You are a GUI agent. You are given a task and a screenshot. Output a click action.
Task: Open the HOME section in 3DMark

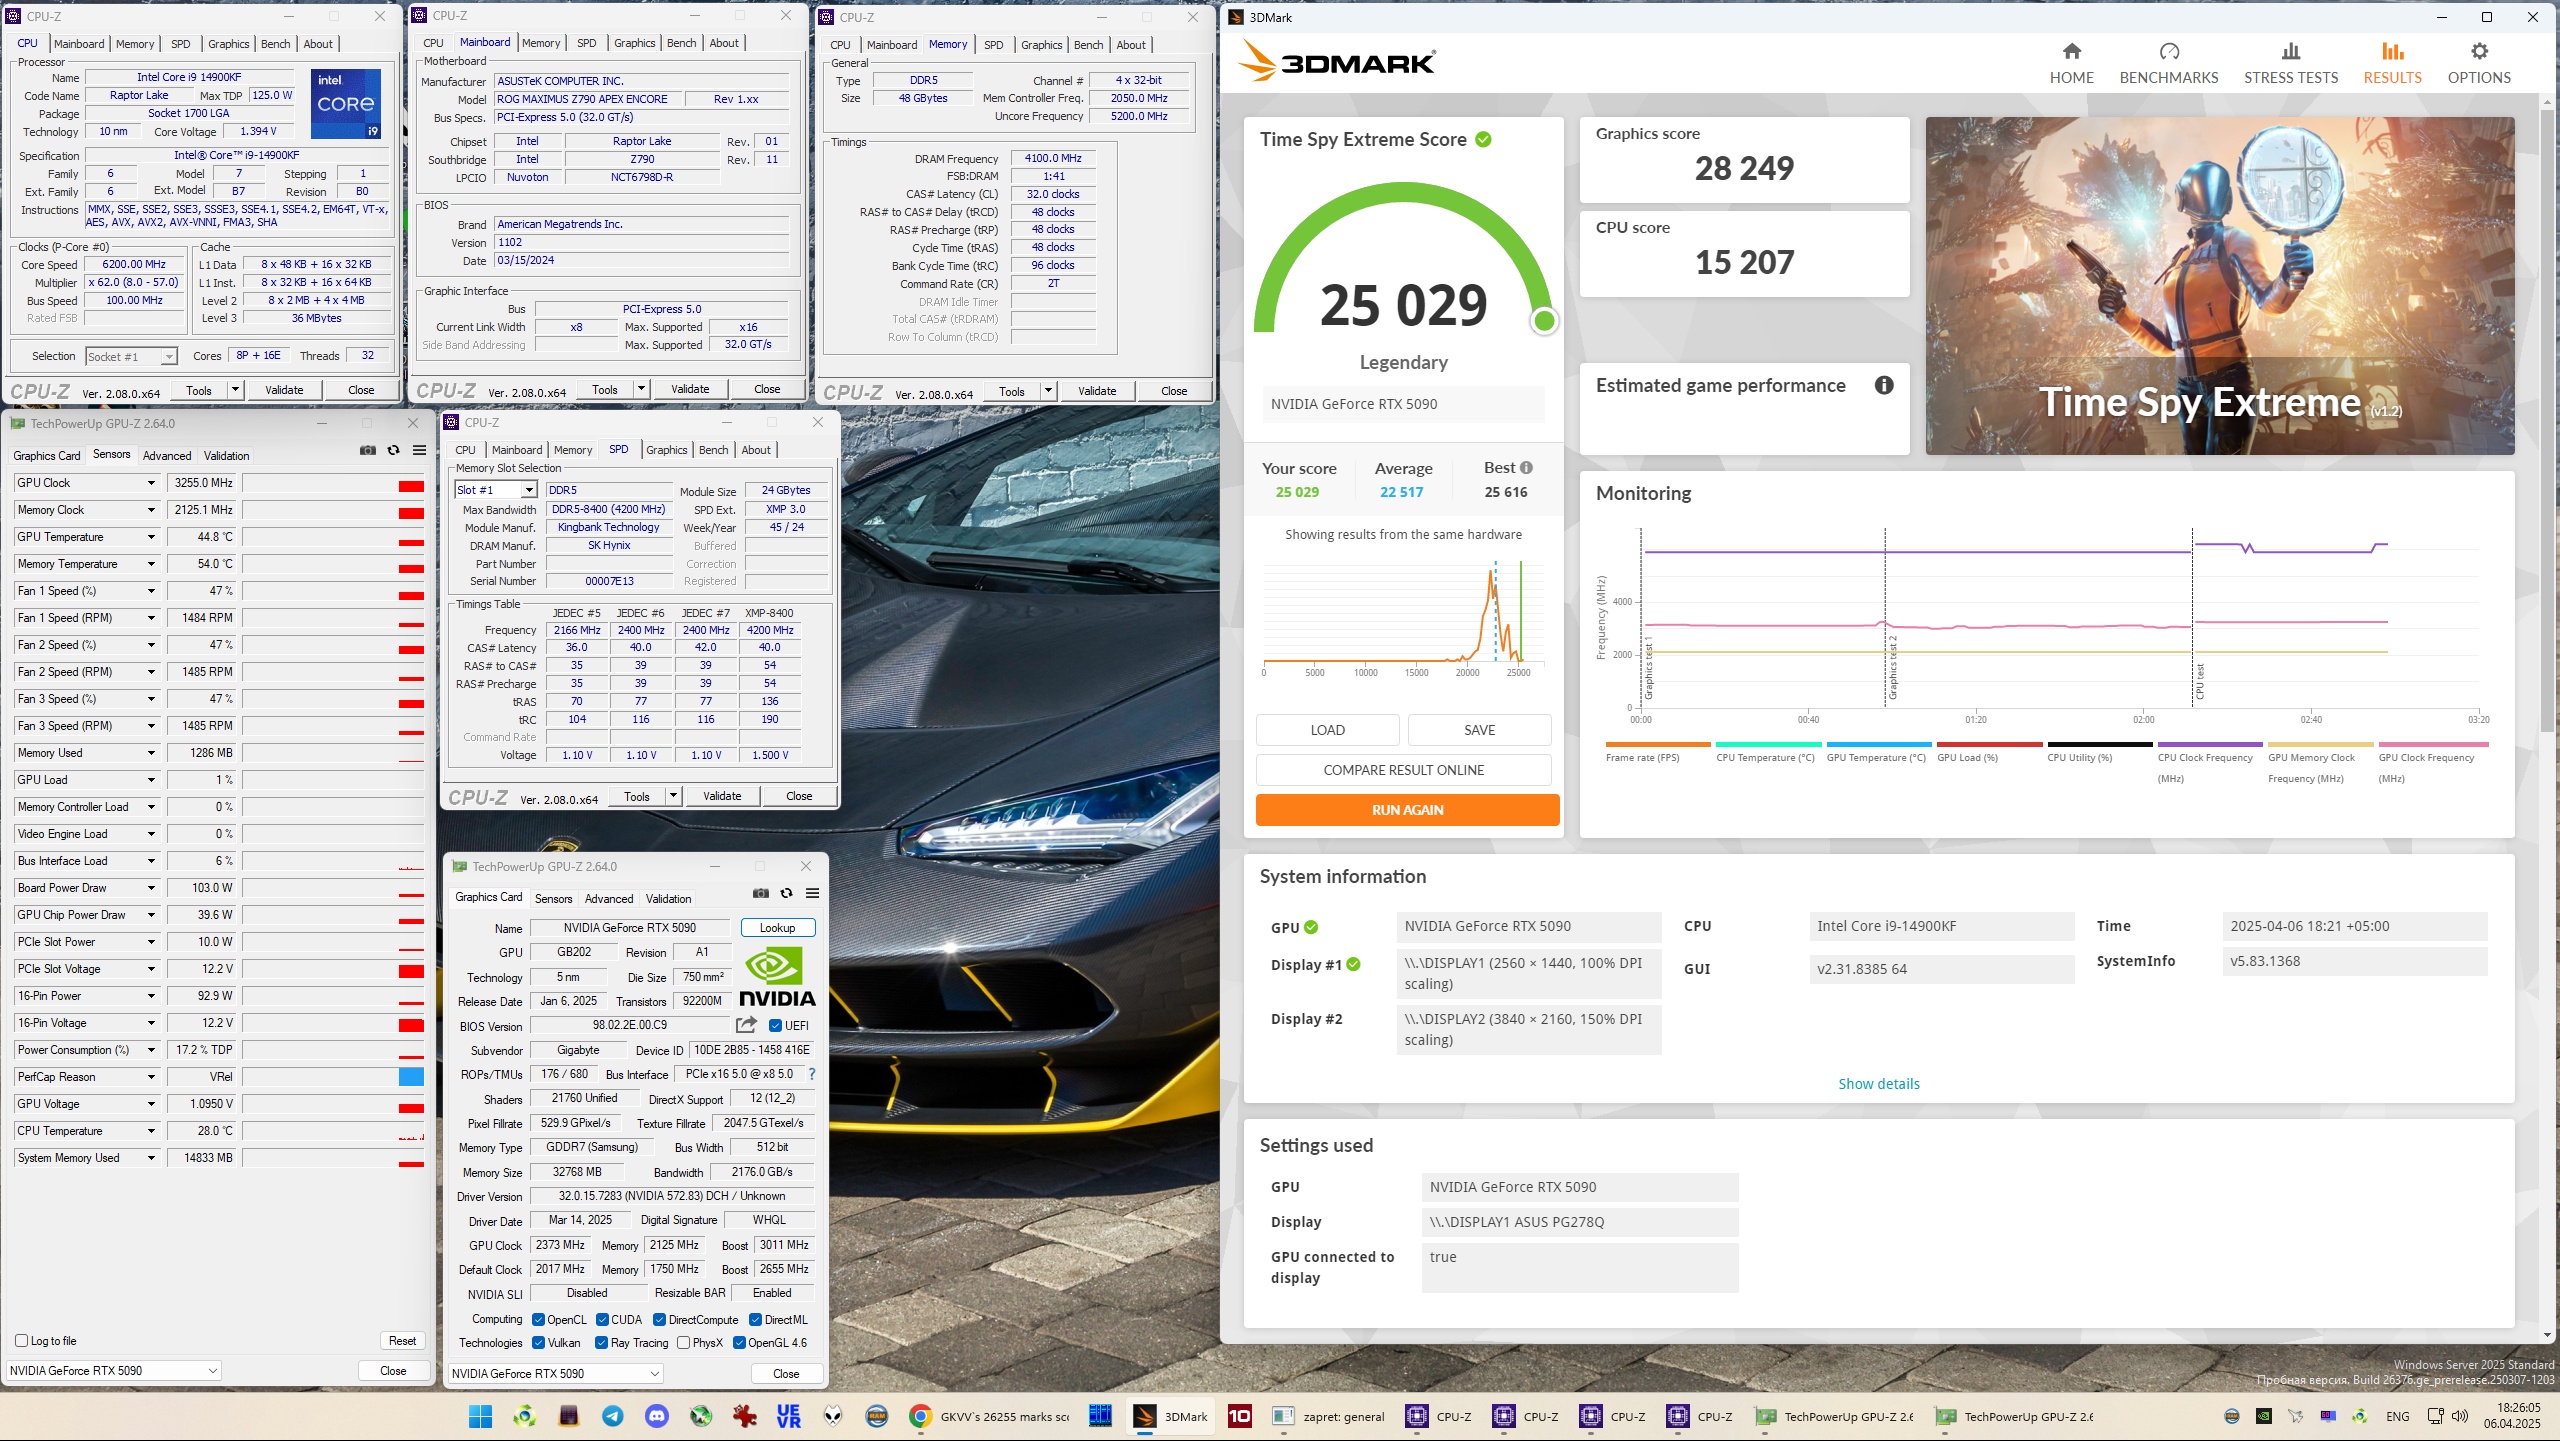[2071, 63]
